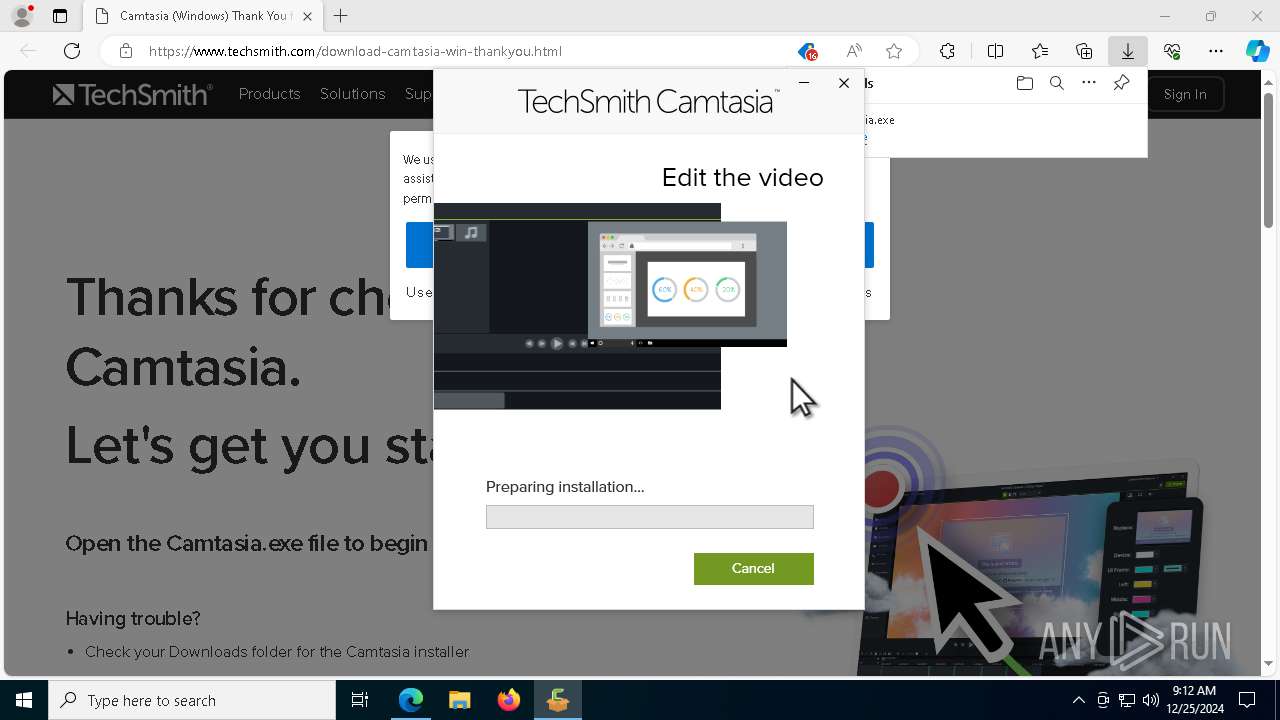Click the address bar URL
Screen dimensions: 1280x720
pyautogui.click(x=355, y=51)
